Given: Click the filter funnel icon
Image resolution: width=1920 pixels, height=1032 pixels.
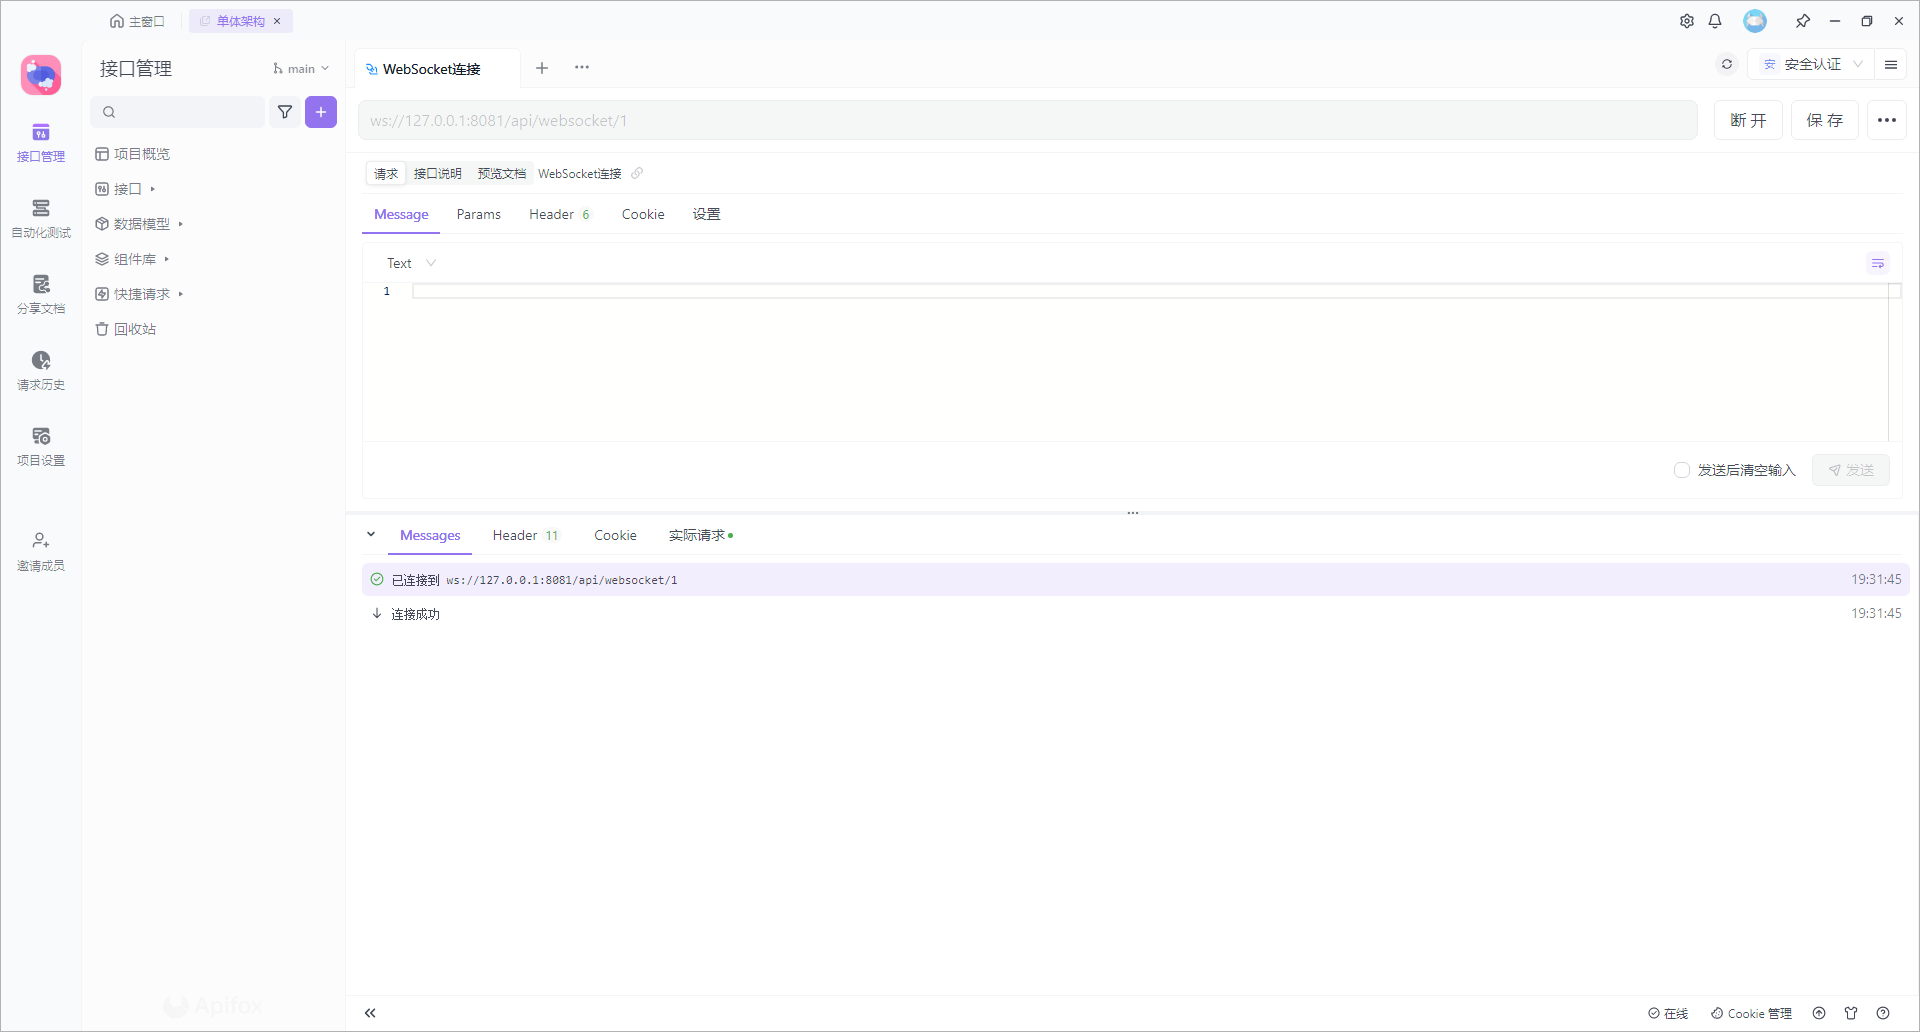Looking at the screenshot, I should tap(285, 112).
